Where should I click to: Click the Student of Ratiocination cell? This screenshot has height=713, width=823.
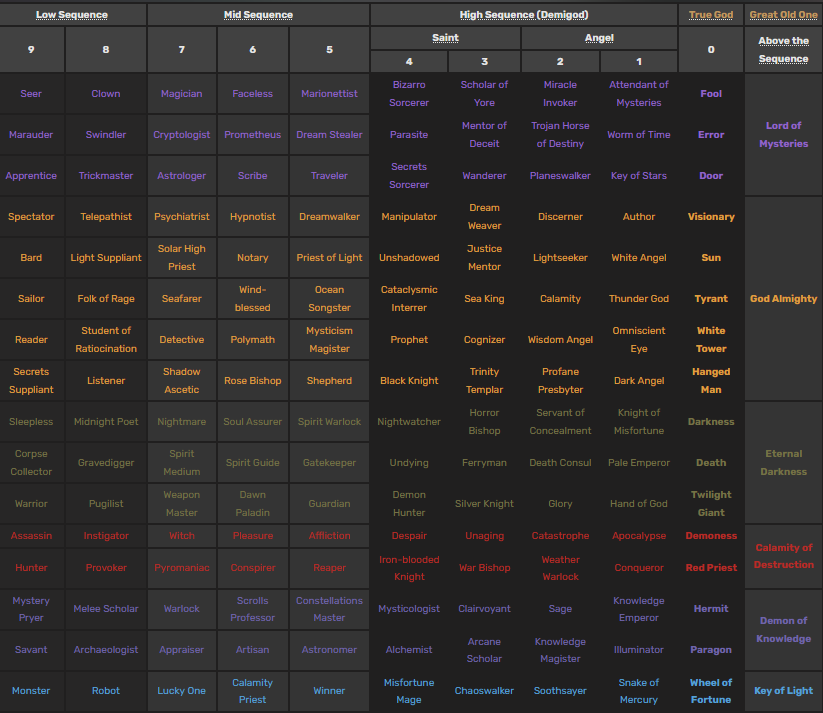coord(105,339)
